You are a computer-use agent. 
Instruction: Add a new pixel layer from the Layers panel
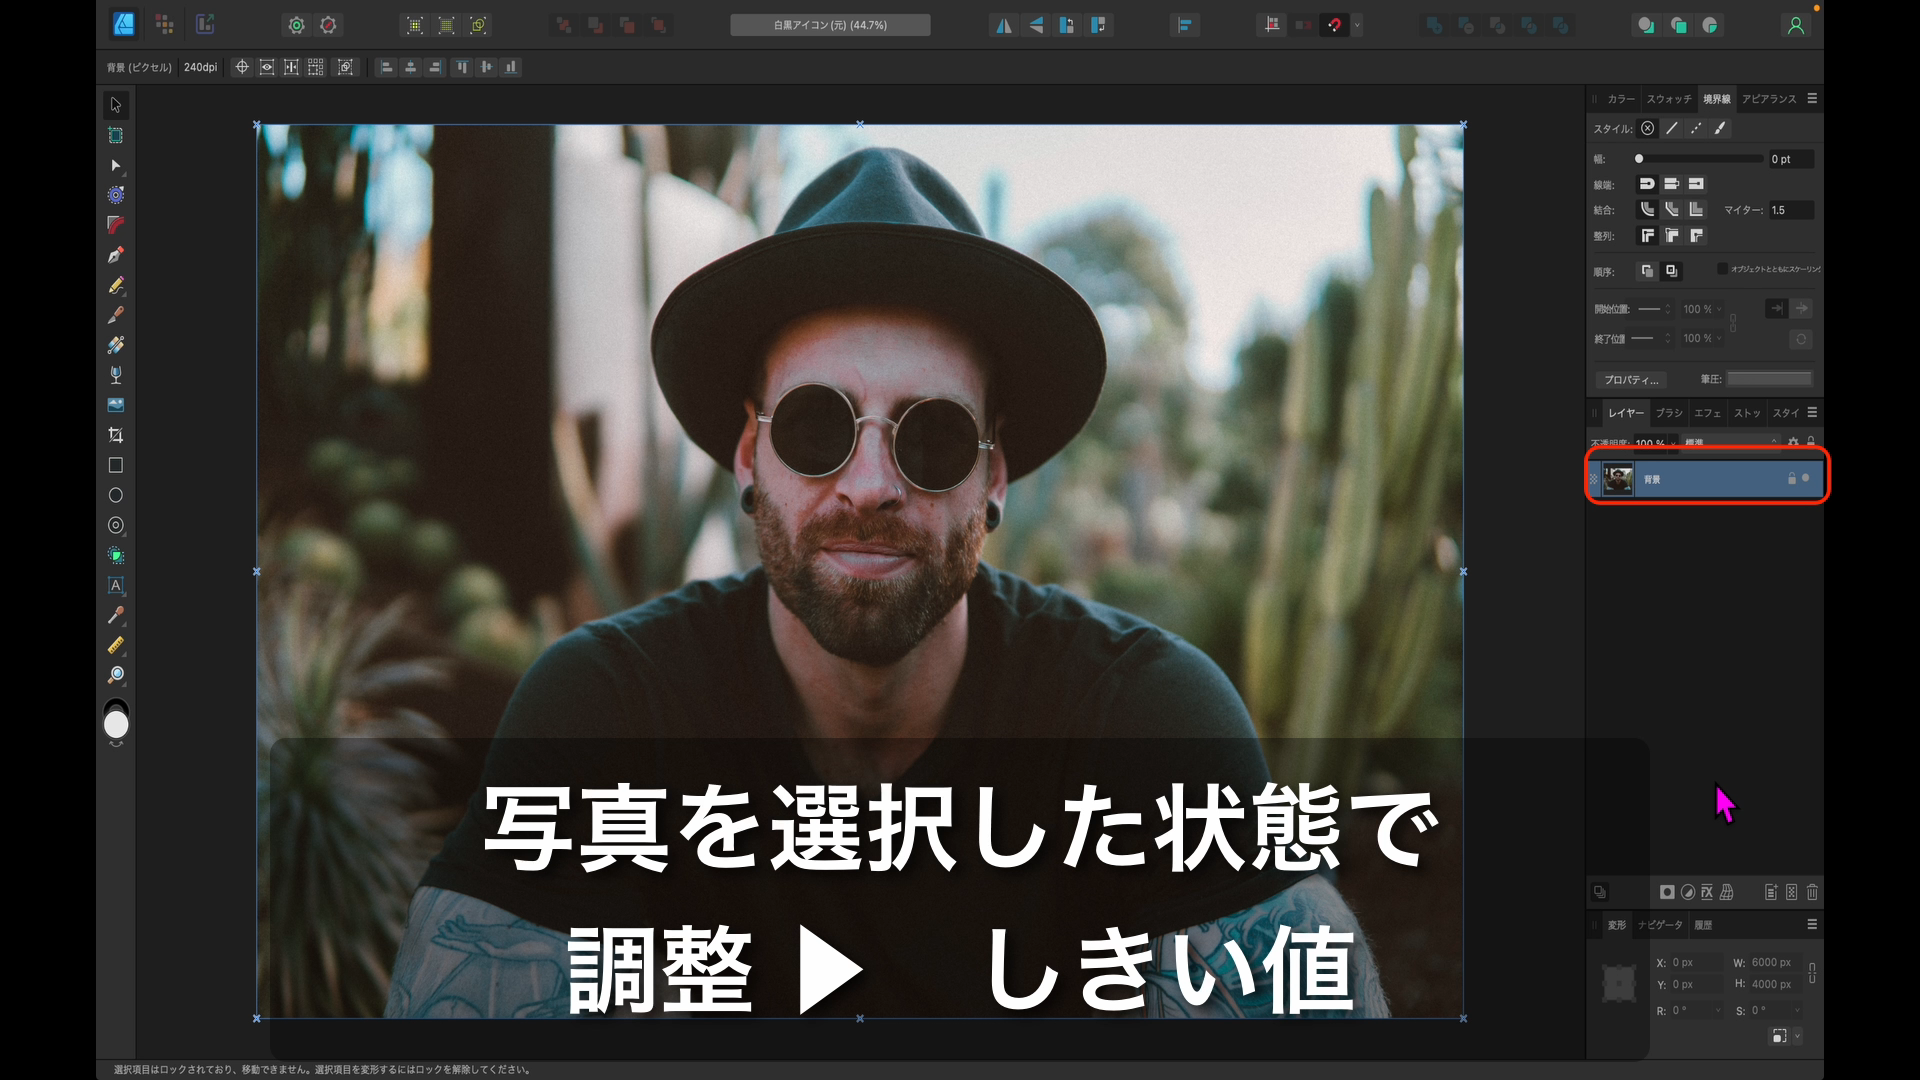click(1790, 892)
